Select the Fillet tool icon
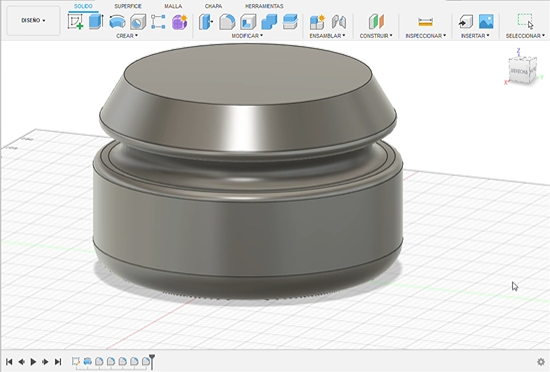The height and width of the screenshot is (372, 550). coord(227,22)
